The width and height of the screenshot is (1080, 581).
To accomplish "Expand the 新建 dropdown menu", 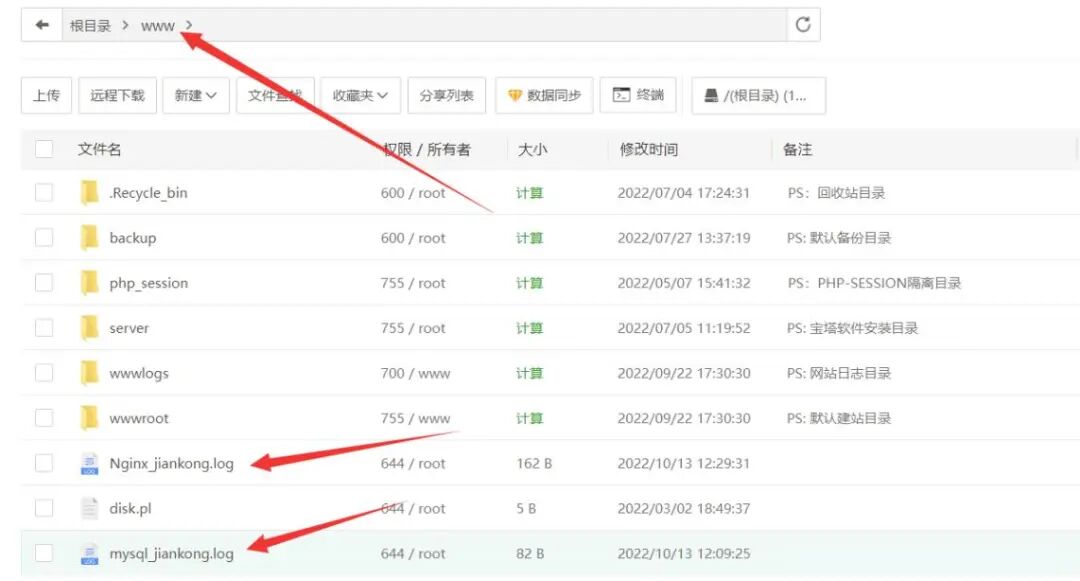I will [196, 96].
